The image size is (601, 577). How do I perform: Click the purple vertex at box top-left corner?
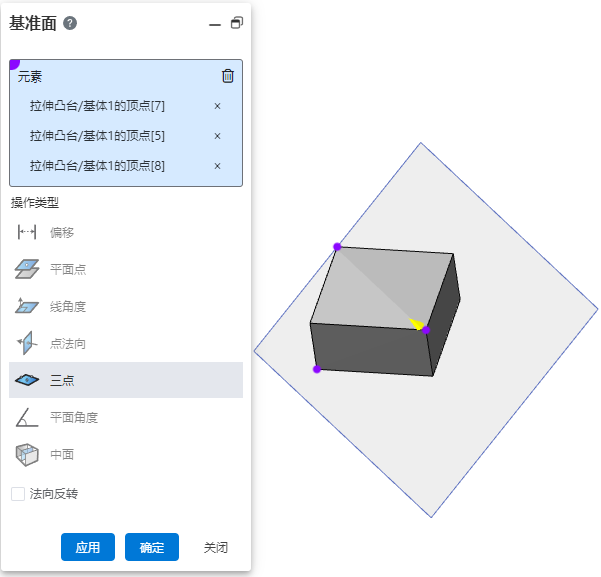(x=337, y=247)
